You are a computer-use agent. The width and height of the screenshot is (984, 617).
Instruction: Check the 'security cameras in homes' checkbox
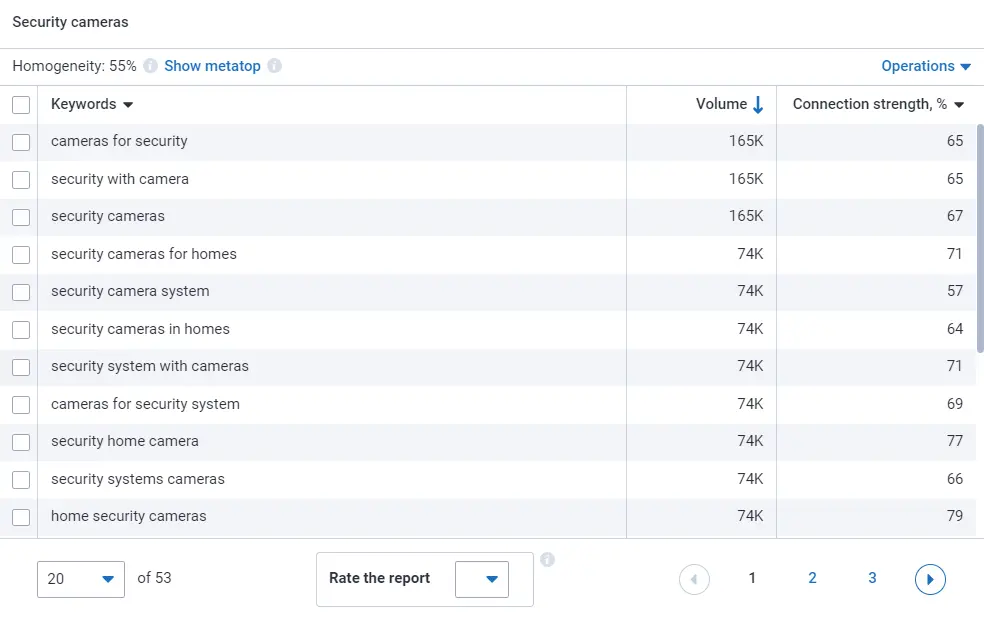click(x=21, y=330)
